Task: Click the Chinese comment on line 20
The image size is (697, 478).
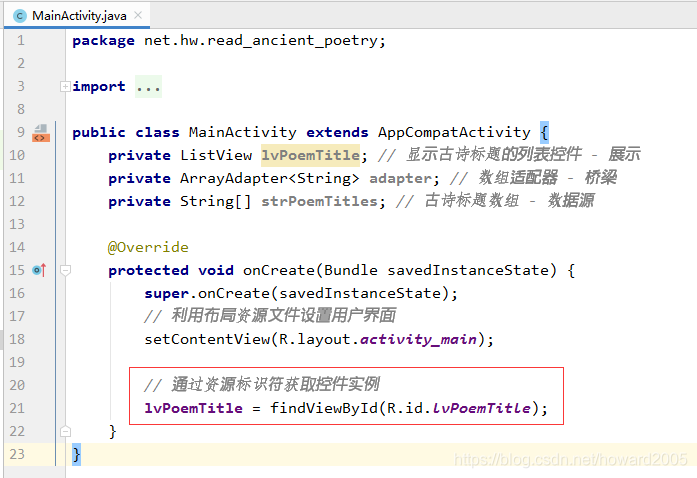Action: (261, 385)
